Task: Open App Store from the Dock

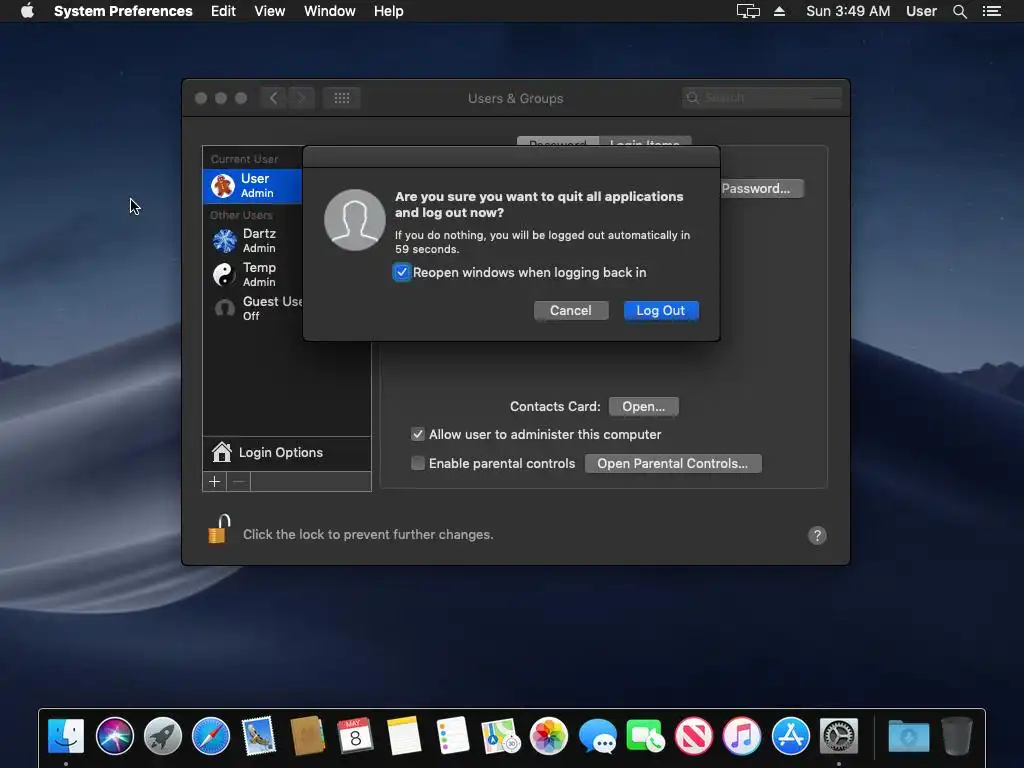Action: click(790, 736)
